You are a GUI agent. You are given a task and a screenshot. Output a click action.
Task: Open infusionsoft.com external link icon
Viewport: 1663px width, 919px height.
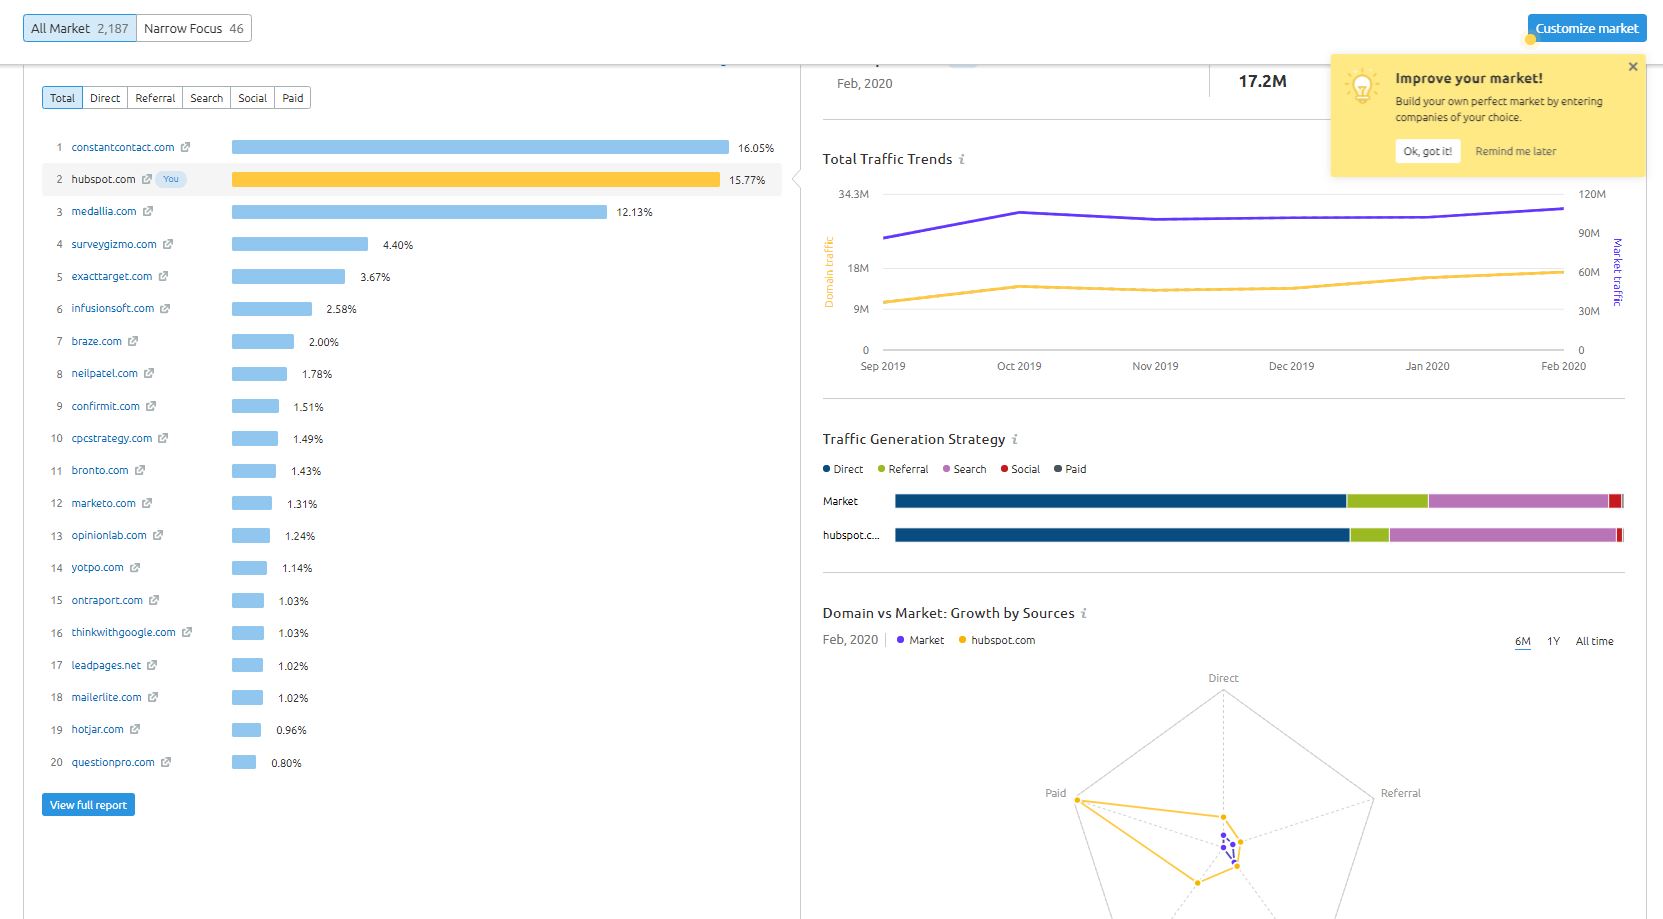pyautogui.click(x=165, y=308)
